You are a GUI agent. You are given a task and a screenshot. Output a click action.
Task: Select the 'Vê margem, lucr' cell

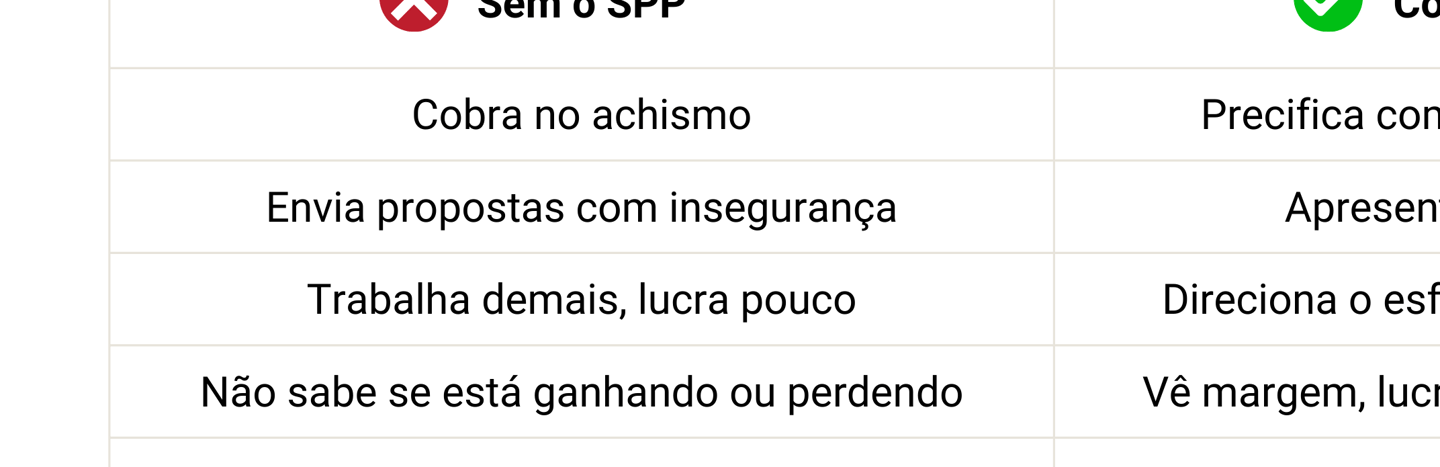tap(1291, 392)
